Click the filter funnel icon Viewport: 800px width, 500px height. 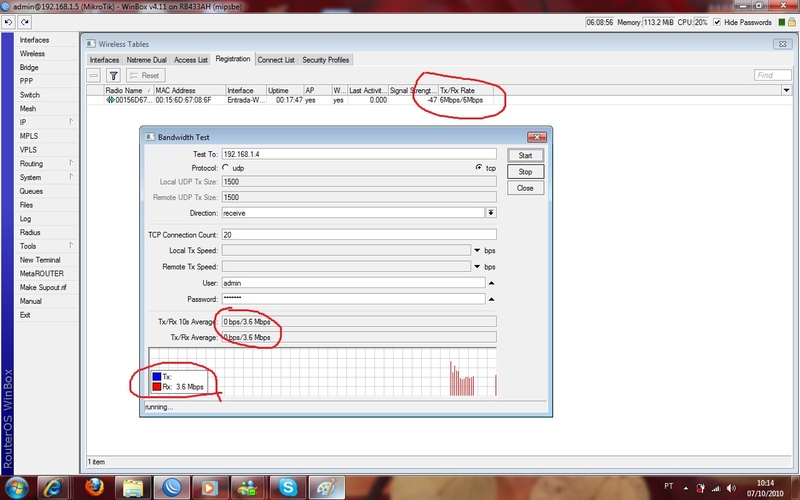pos(113,76)
